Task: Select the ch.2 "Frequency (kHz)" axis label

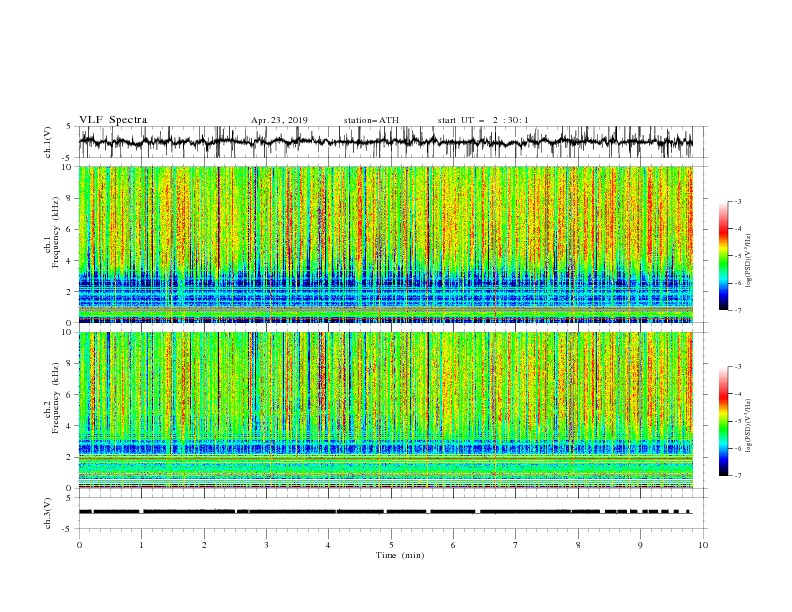Action: 55,398
